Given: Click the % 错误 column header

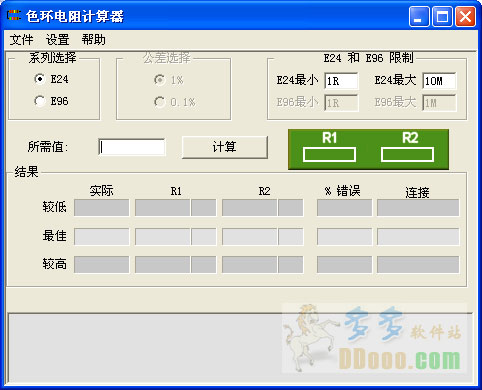Looking at the screenshot, I should 343,191.
